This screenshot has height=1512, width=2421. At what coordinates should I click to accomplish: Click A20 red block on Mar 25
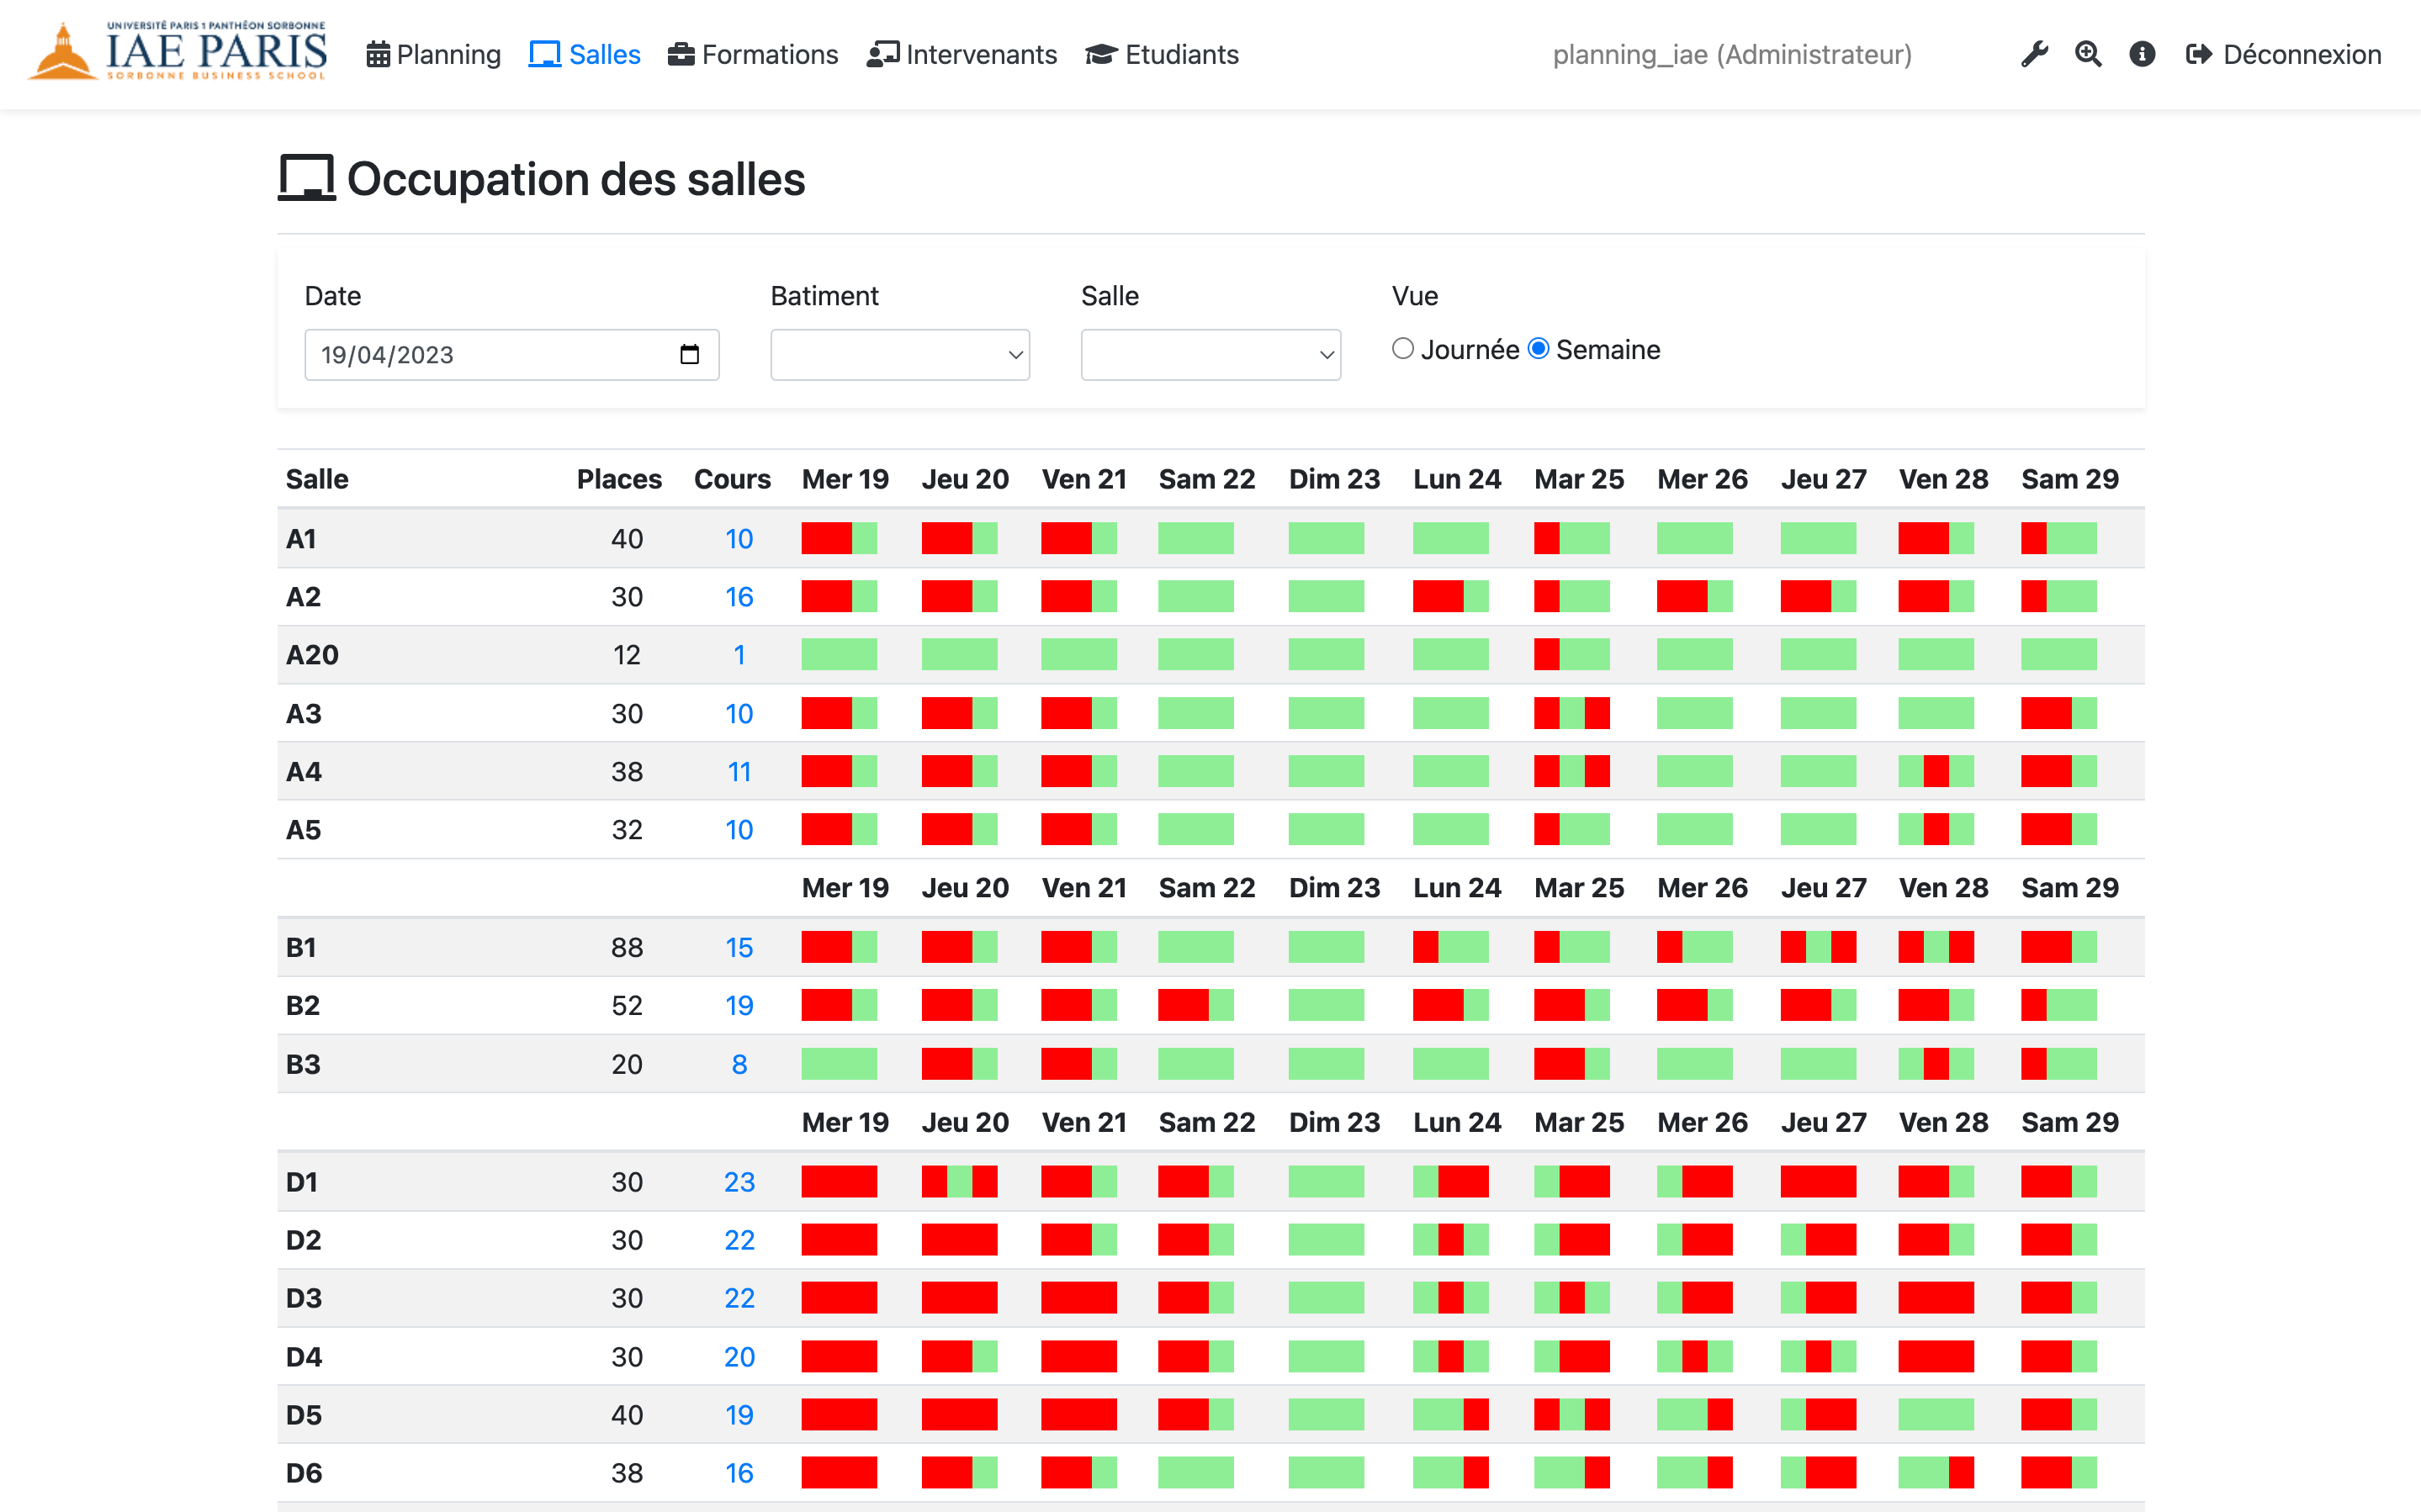[1547, 655]
